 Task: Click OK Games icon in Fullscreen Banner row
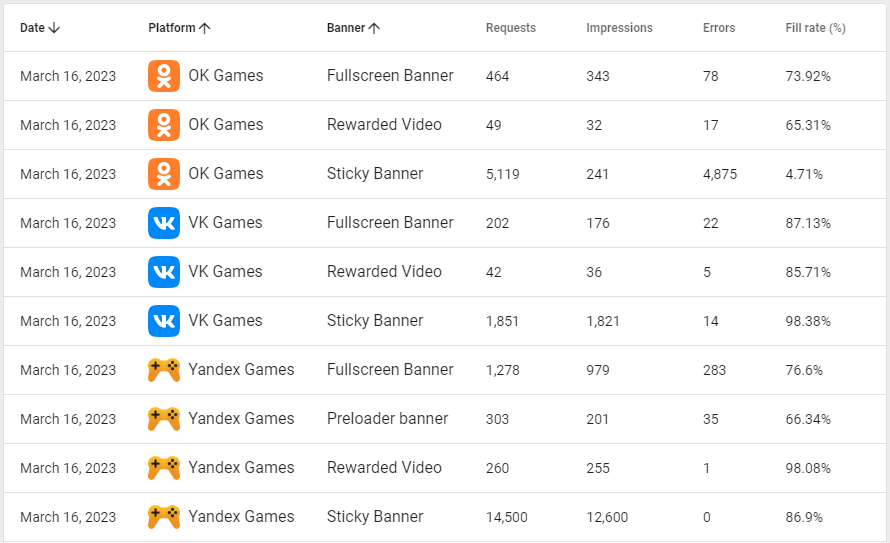164,76
